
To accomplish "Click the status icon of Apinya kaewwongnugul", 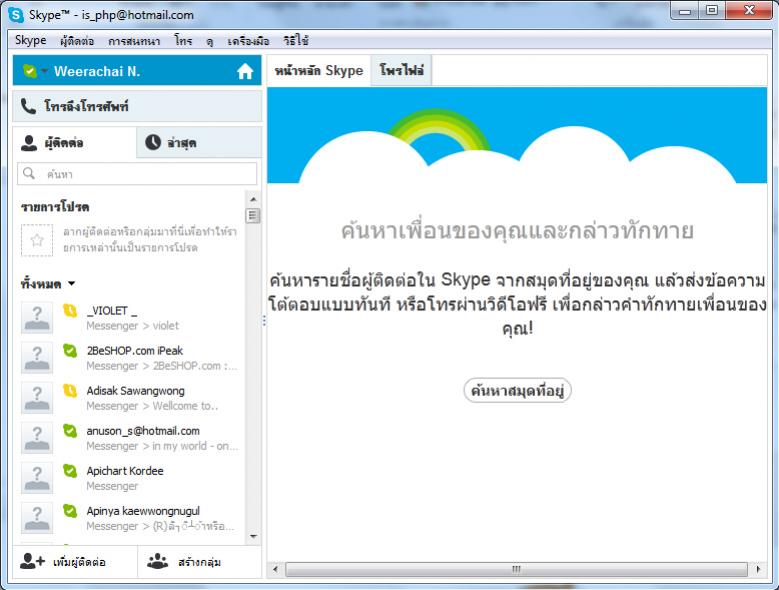I will point(70,511).
